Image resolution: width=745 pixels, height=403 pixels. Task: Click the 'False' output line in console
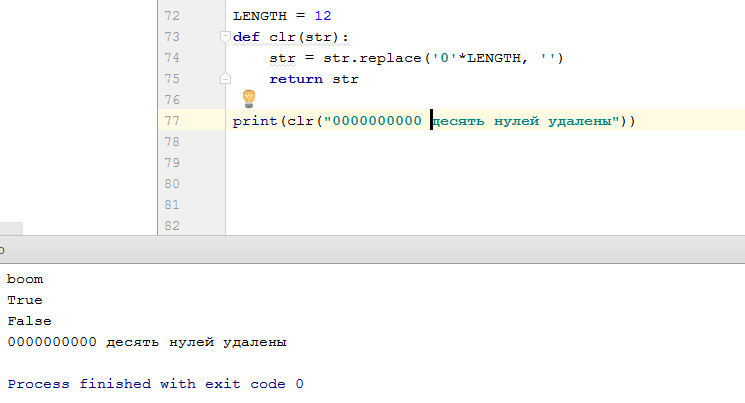tap(29, 321)
